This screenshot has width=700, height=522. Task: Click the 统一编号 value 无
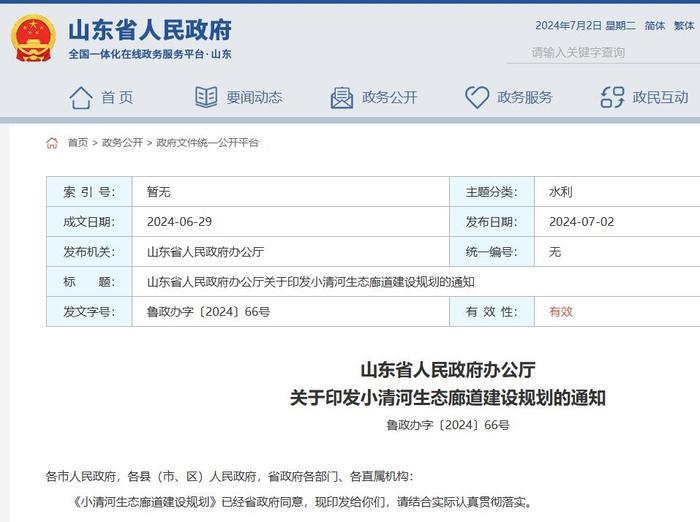tap(555, 252)
